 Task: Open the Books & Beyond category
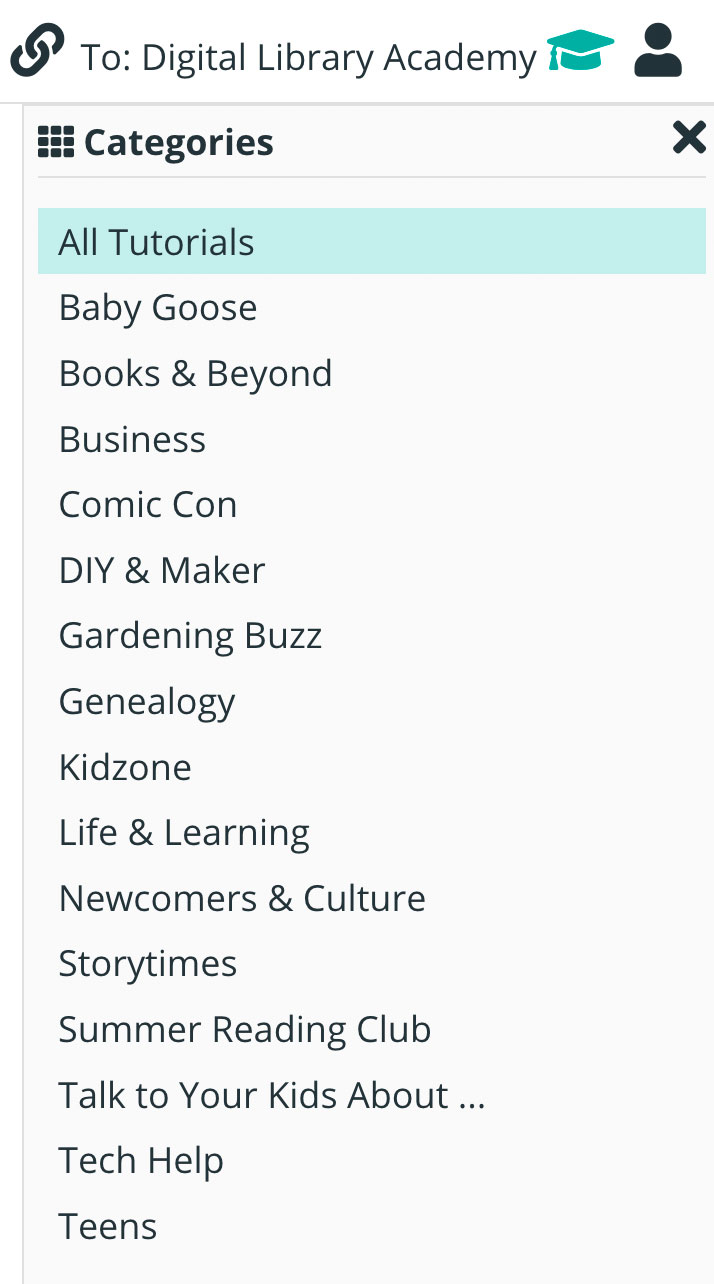coord(195,373)
